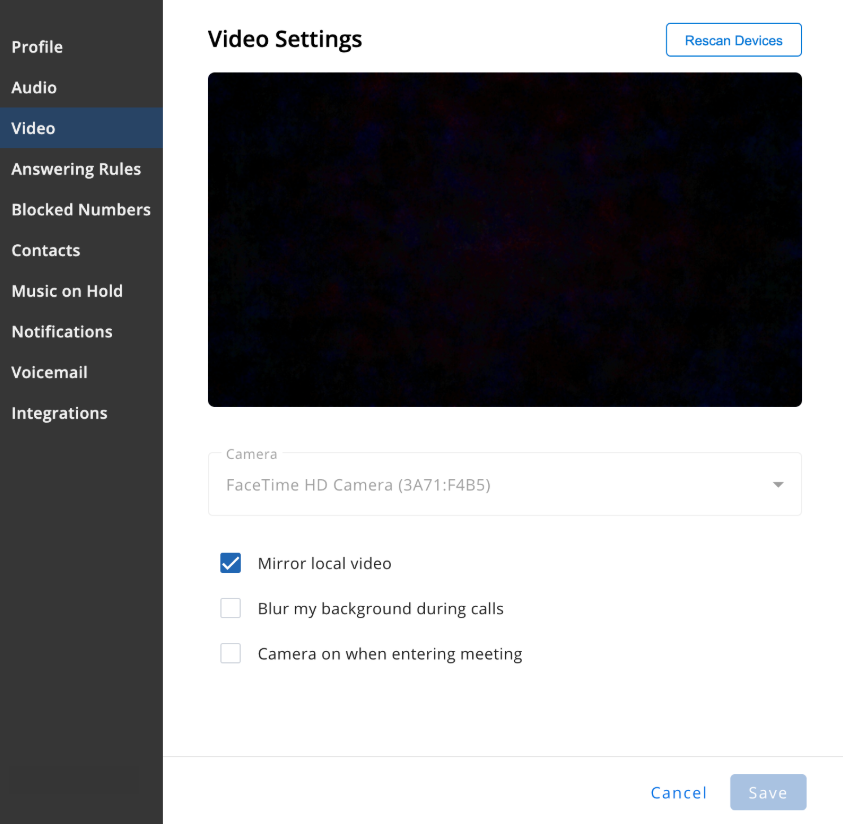Open the FaceTime HD Camera selector

[x=505, y=484]
